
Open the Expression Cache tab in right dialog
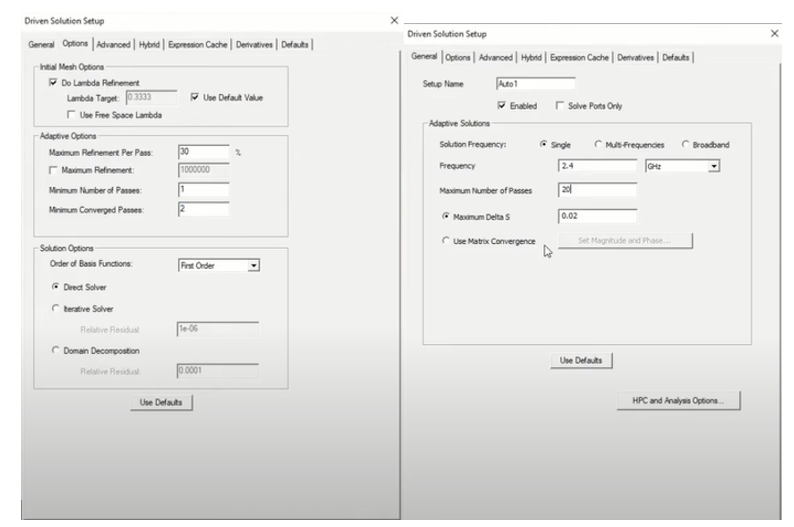coord(580,58)
